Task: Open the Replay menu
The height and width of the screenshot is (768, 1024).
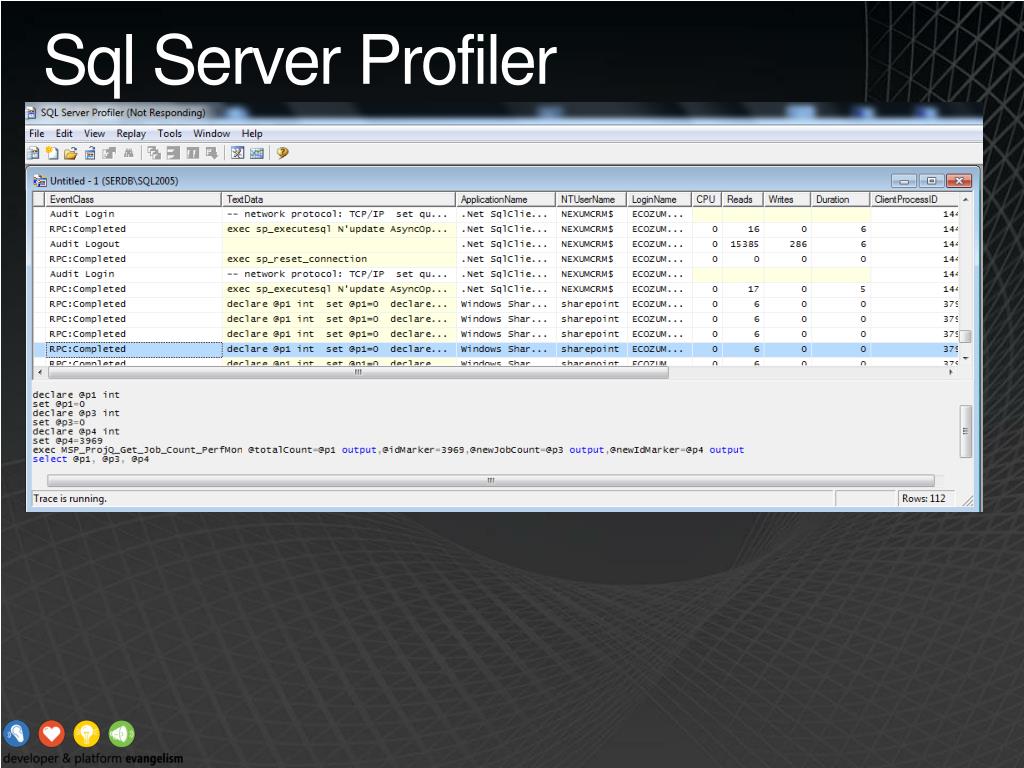Action: tap(131, 133)
